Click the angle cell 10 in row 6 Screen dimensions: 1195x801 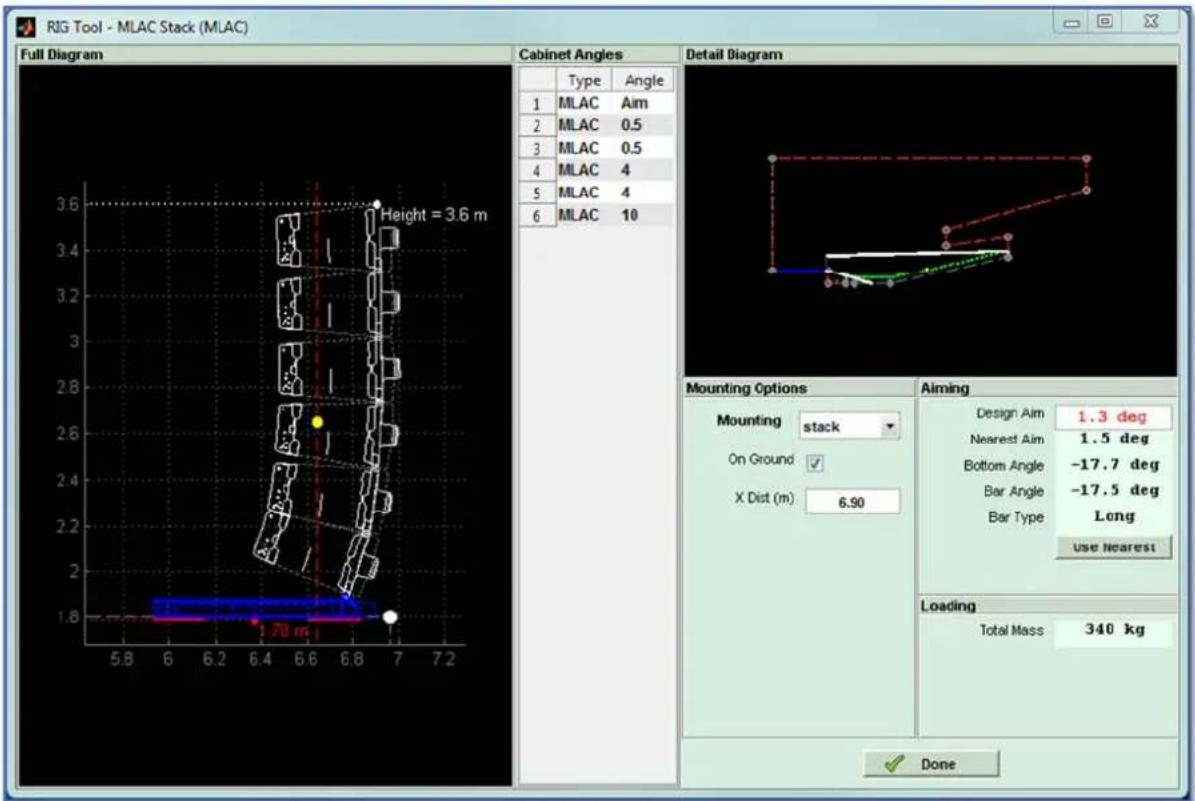point(643,216)
